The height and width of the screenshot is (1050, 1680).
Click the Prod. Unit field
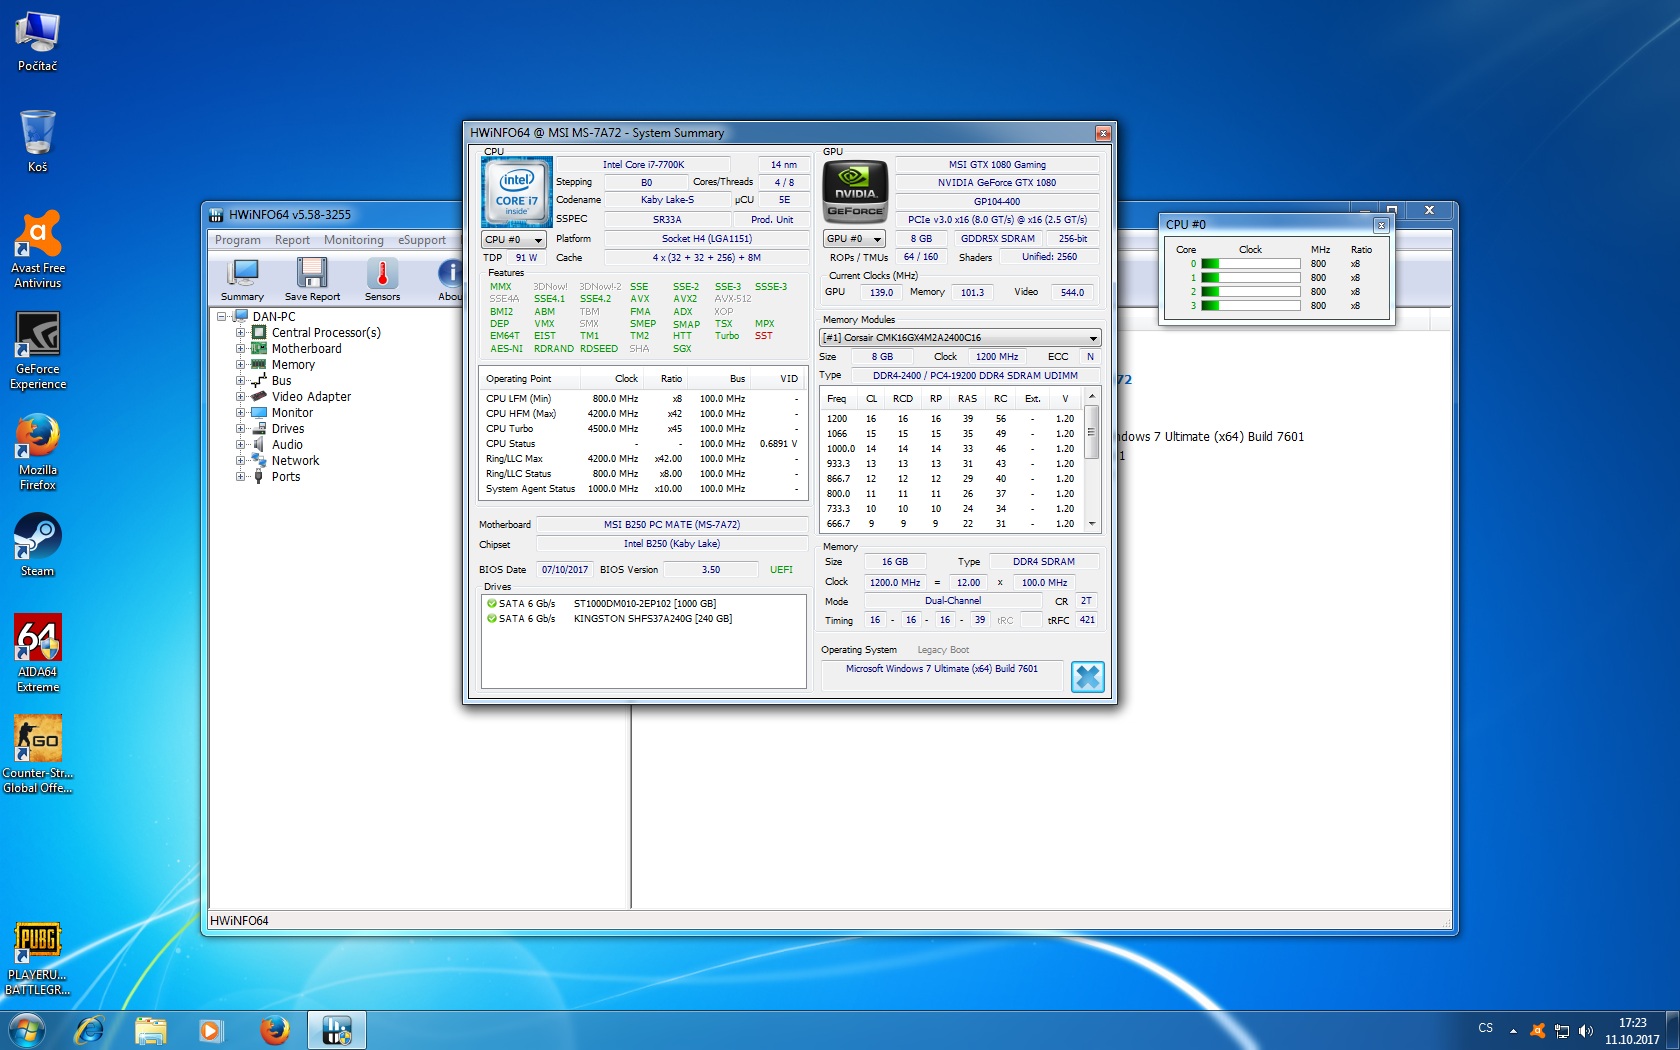[x=772, y=219]
